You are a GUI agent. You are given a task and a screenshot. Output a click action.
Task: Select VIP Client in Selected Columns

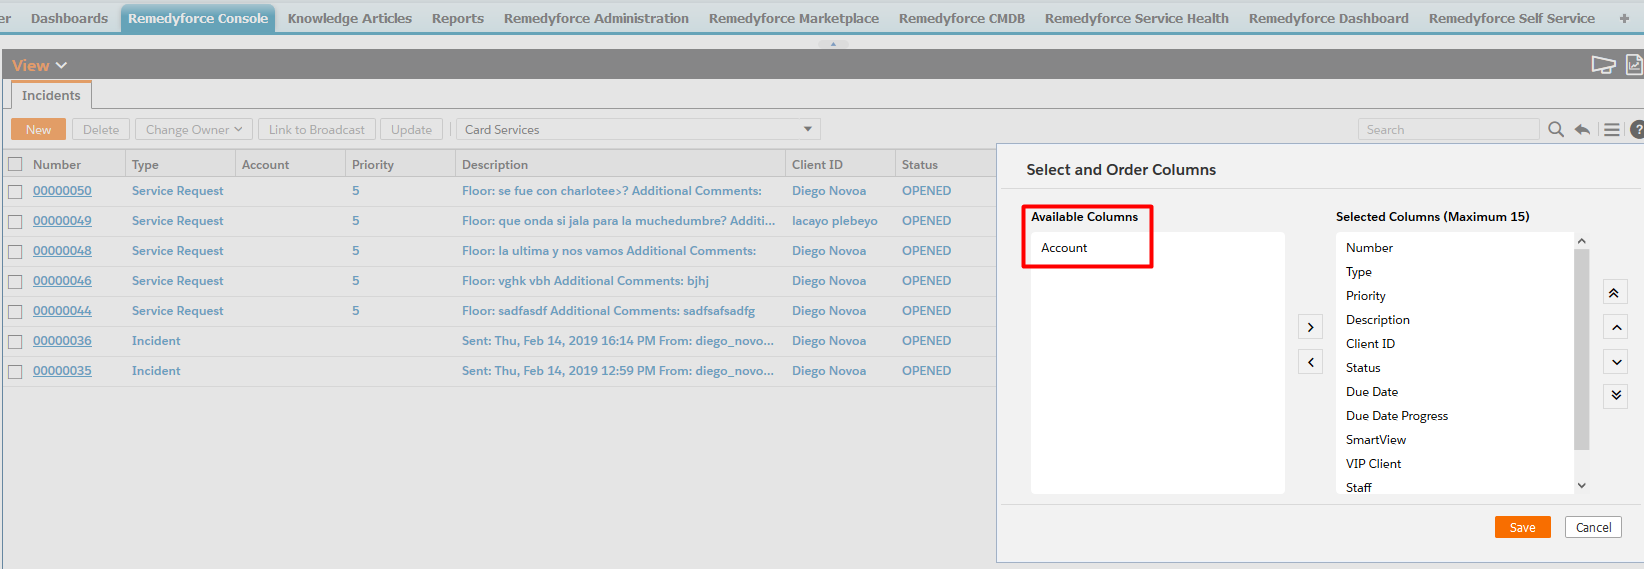coord(1373,464)
